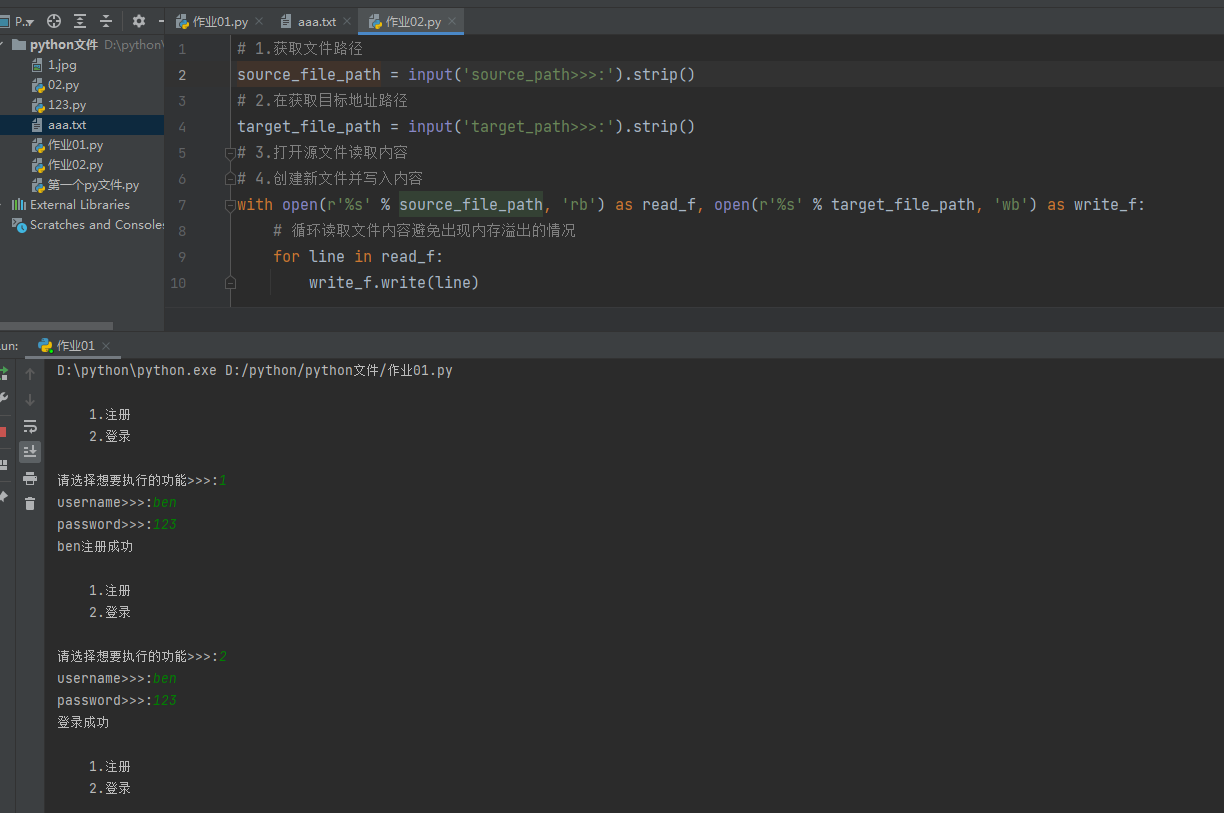The height and width of the screenshot is (813, 1224).
Task: Select 第一个py文件.py in the project tree
Action: 82,185
